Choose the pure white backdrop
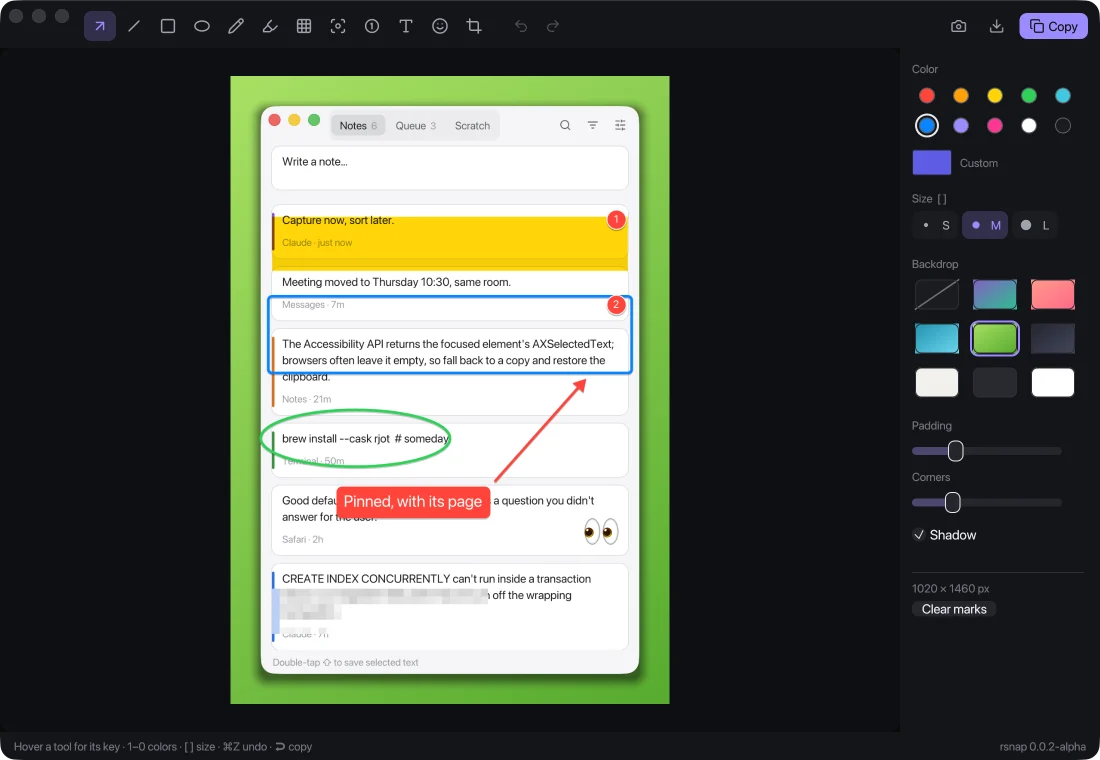The height and width of the screenshot is (760, 1100). pos(1052,382)
